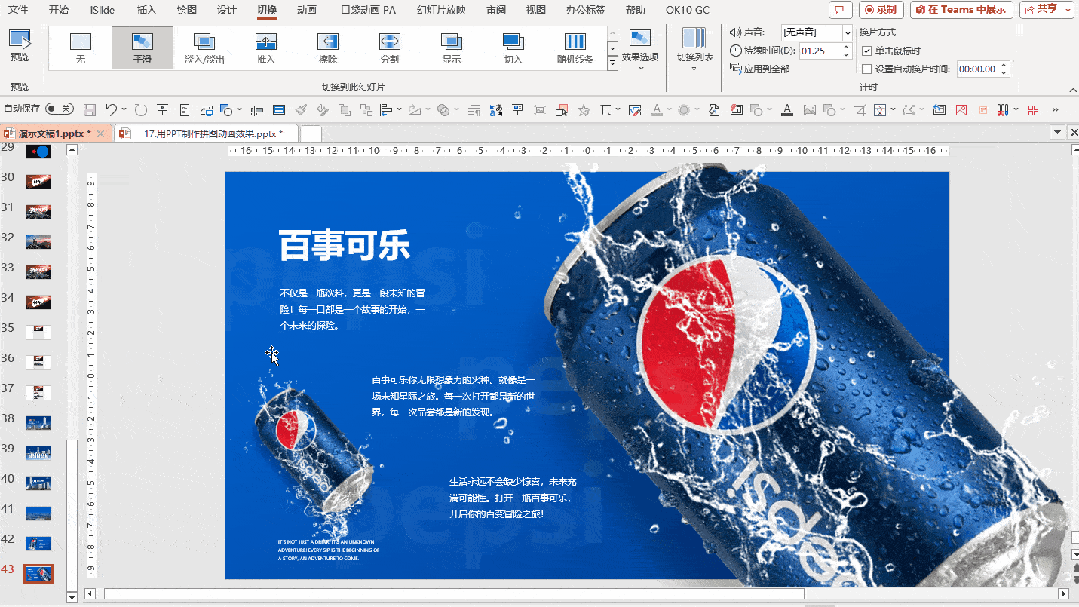Switch to the 幻灯片放映 (Slide Show) tab
The height and width of the screenshot is (607, 1079).
[x=441, y=10]
